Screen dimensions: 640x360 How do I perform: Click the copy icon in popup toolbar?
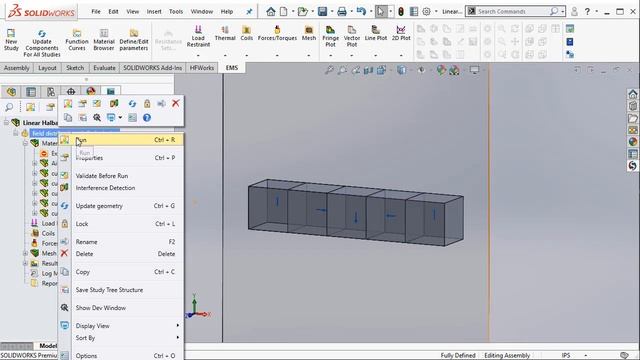(68, 118)
